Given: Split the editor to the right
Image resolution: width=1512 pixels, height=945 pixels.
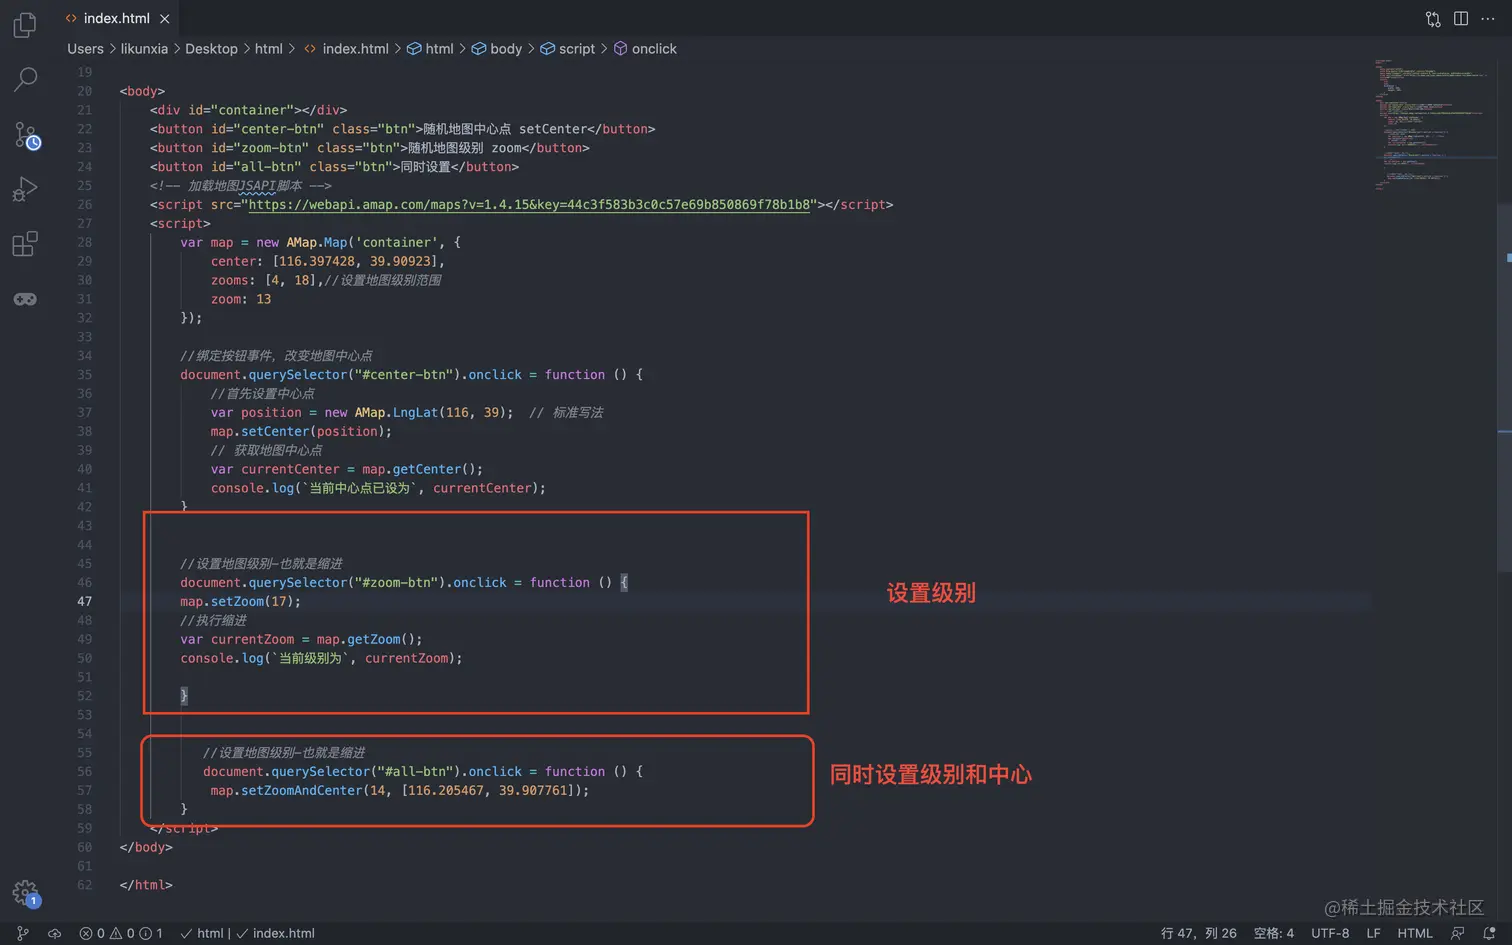Looking at the screenshot, I should coord(1461,19).
